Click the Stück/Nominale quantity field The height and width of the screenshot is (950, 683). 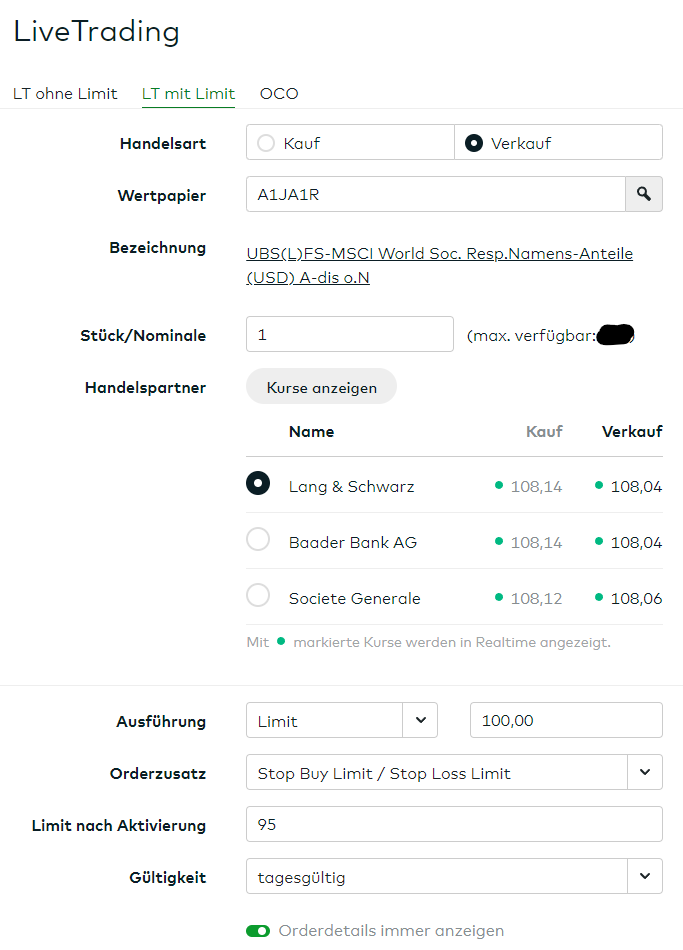tap(349, 334)
